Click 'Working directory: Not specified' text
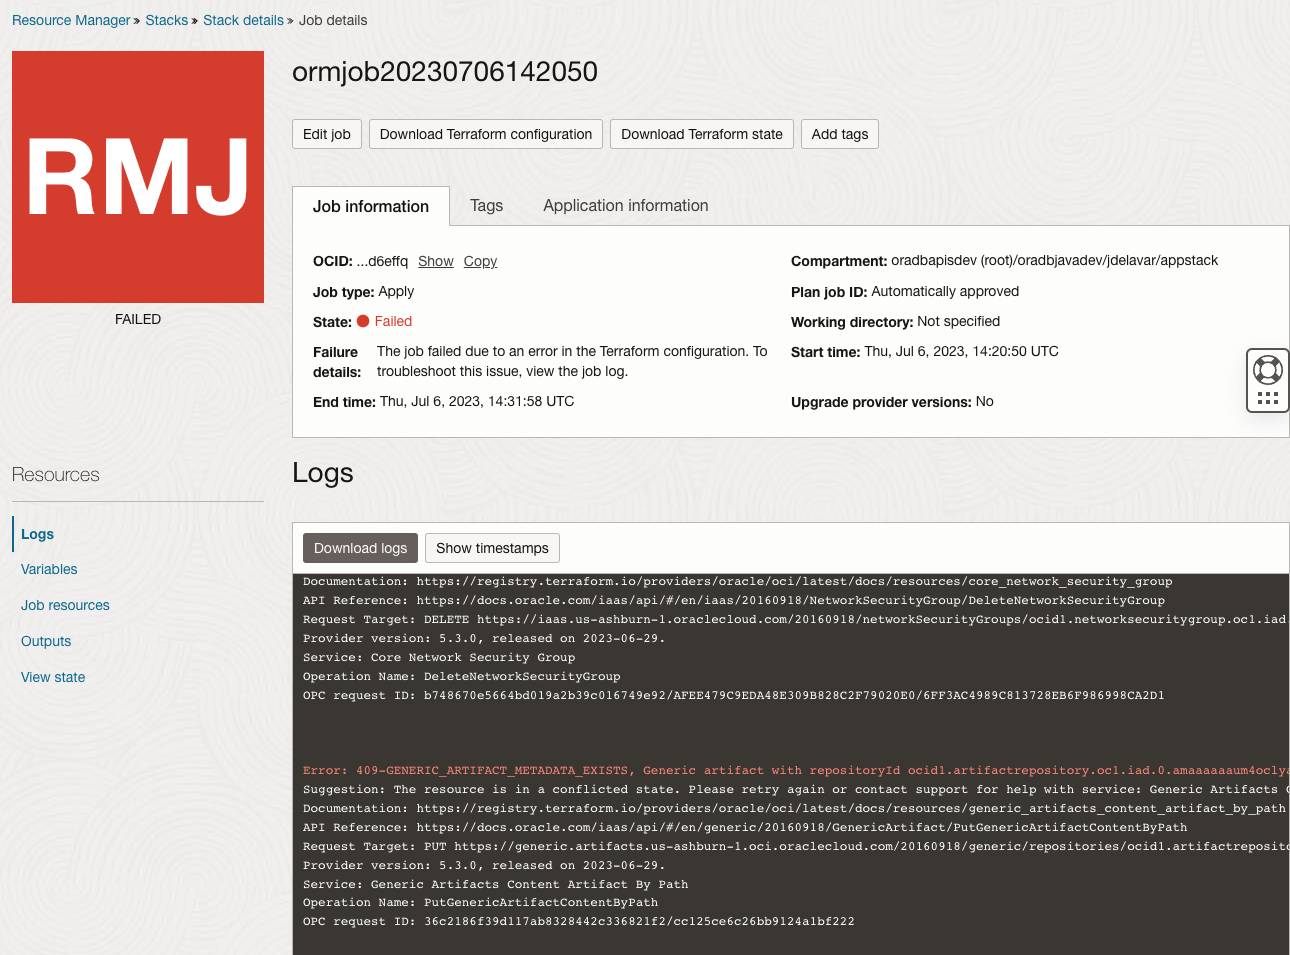The height and width of the screenshot is (955, 1290). point(895,321)
